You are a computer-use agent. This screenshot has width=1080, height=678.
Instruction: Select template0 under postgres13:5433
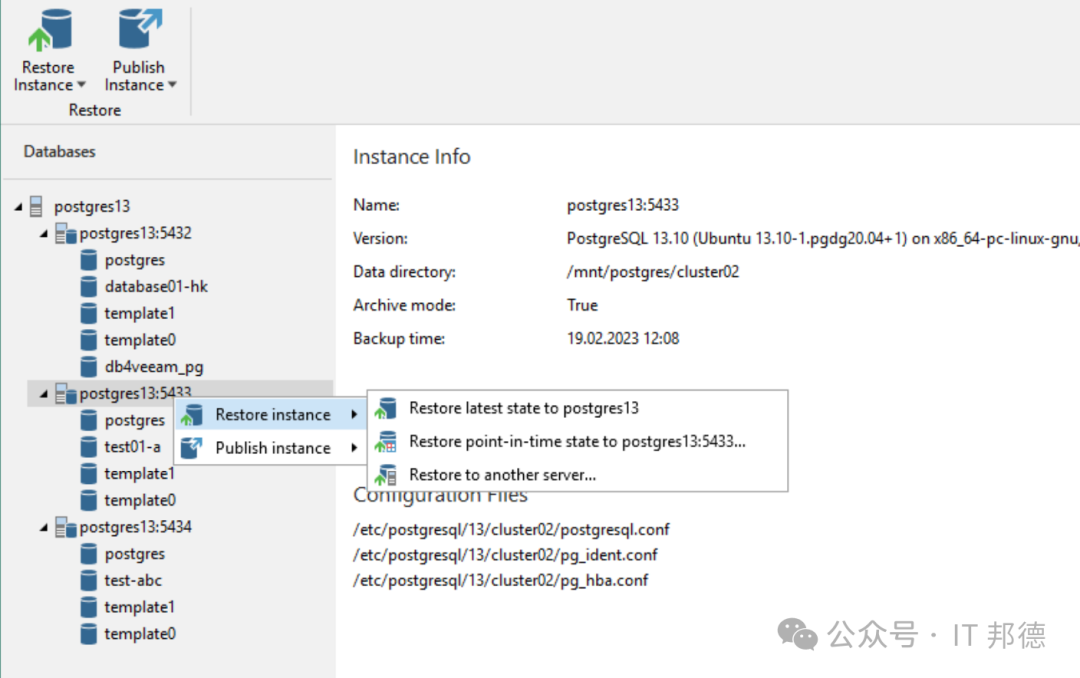140,500
